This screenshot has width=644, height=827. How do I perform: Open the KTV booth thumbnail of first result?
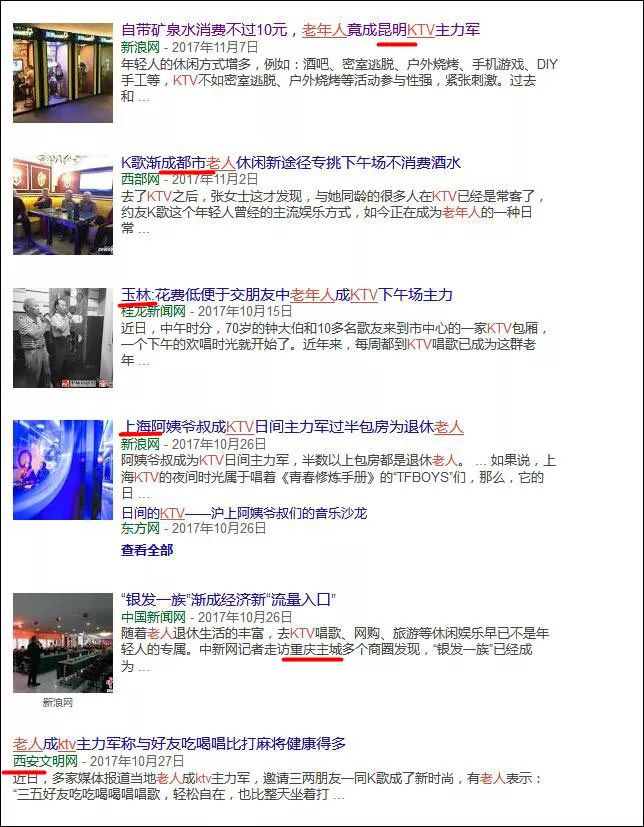click(63, 73)
